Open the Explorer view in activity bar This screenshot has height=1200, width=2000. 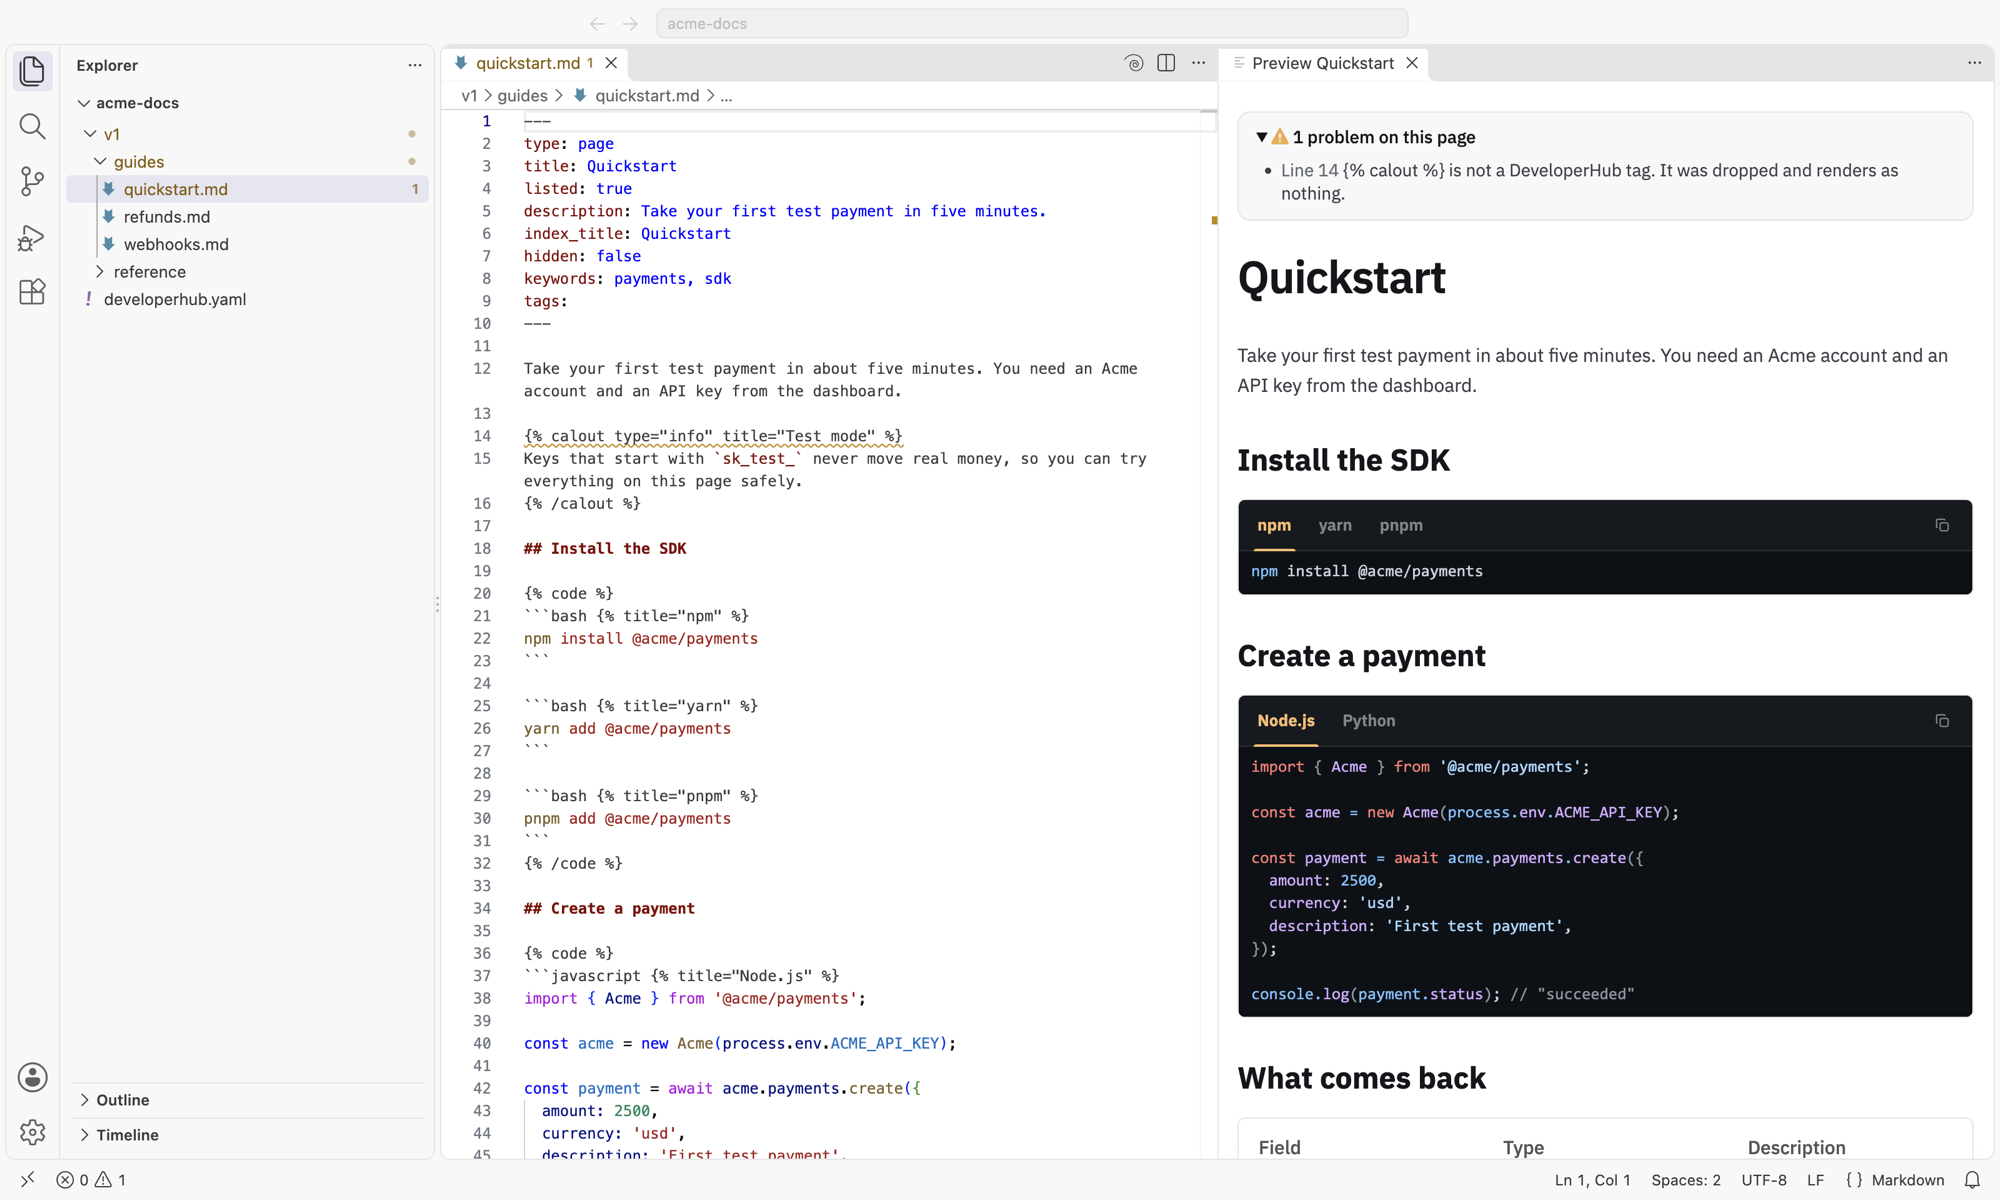tap(32, 71)
